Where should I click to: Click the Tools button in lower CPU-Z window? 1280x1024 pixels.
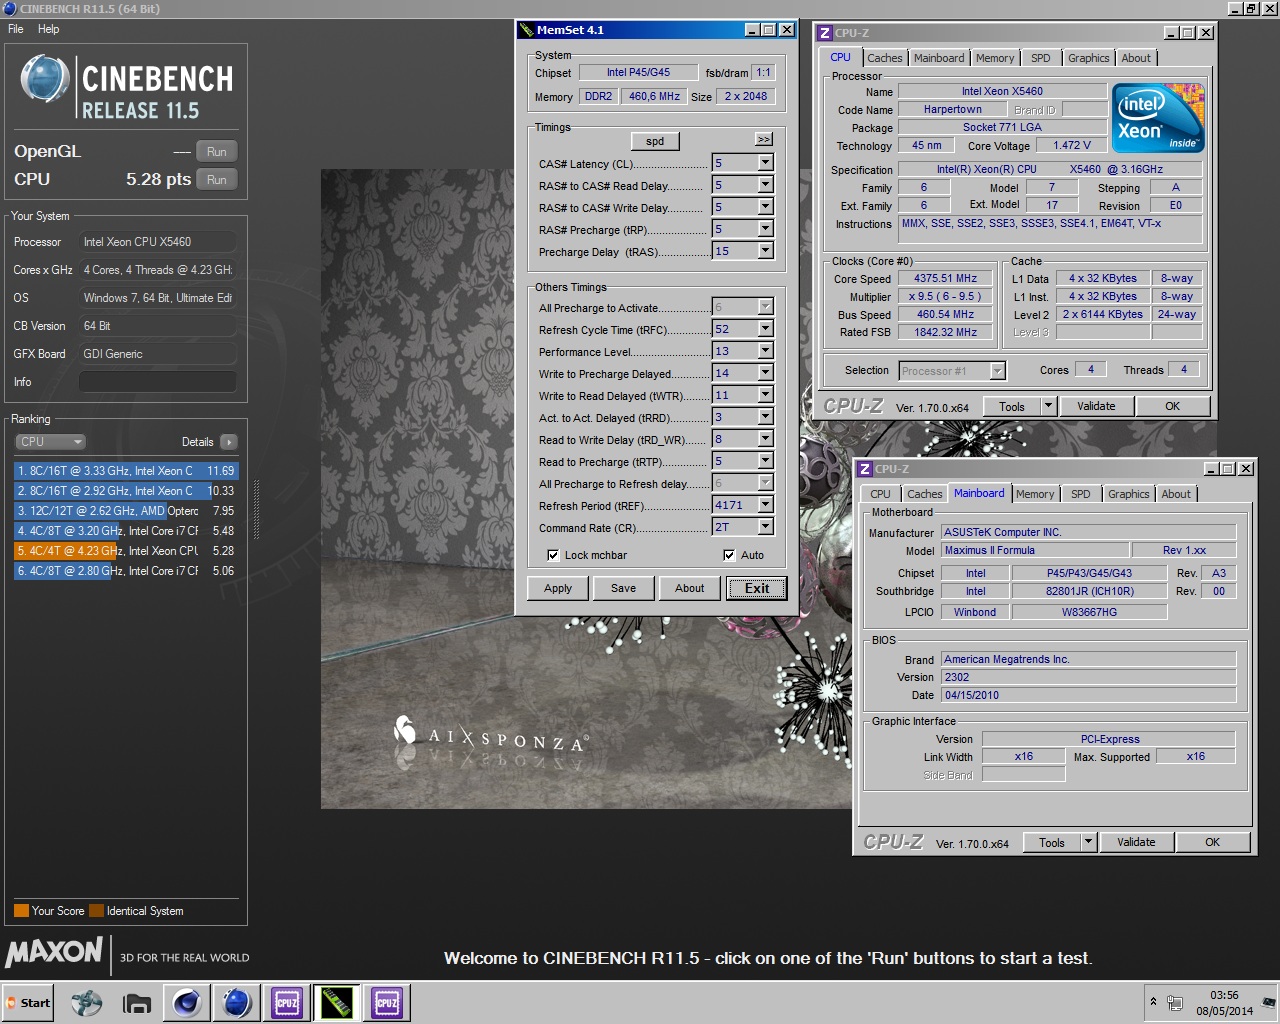coord(1051,842)
